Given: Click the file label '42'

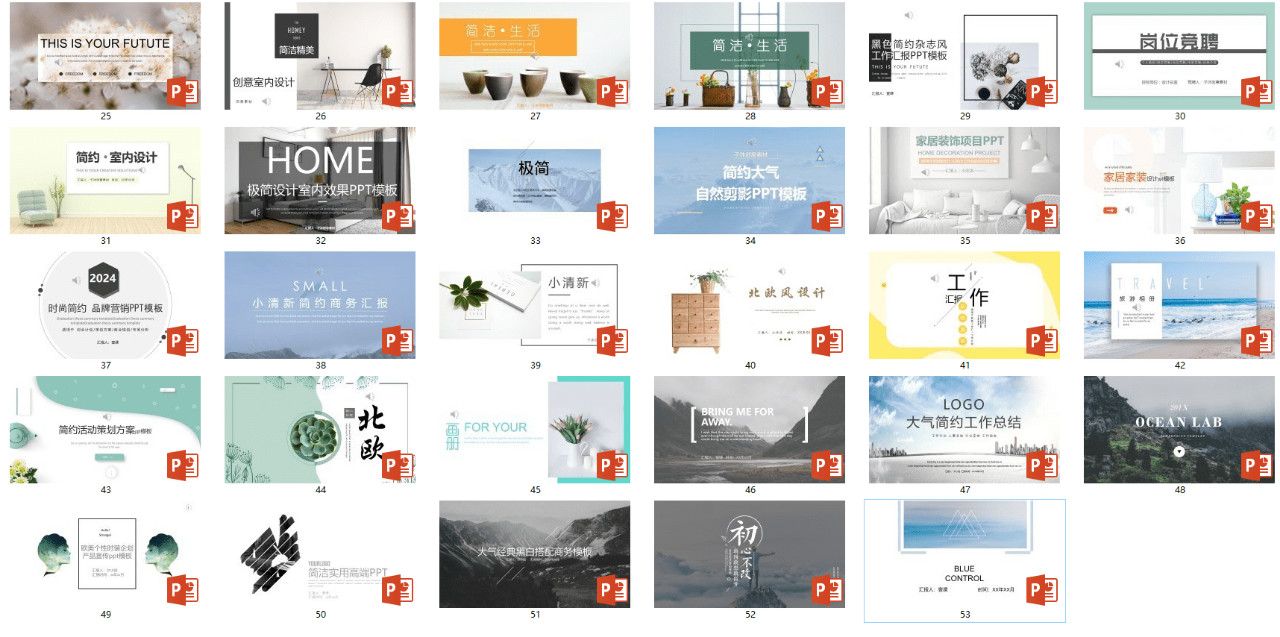Looking at the screenshot, I should (1180, 366).
